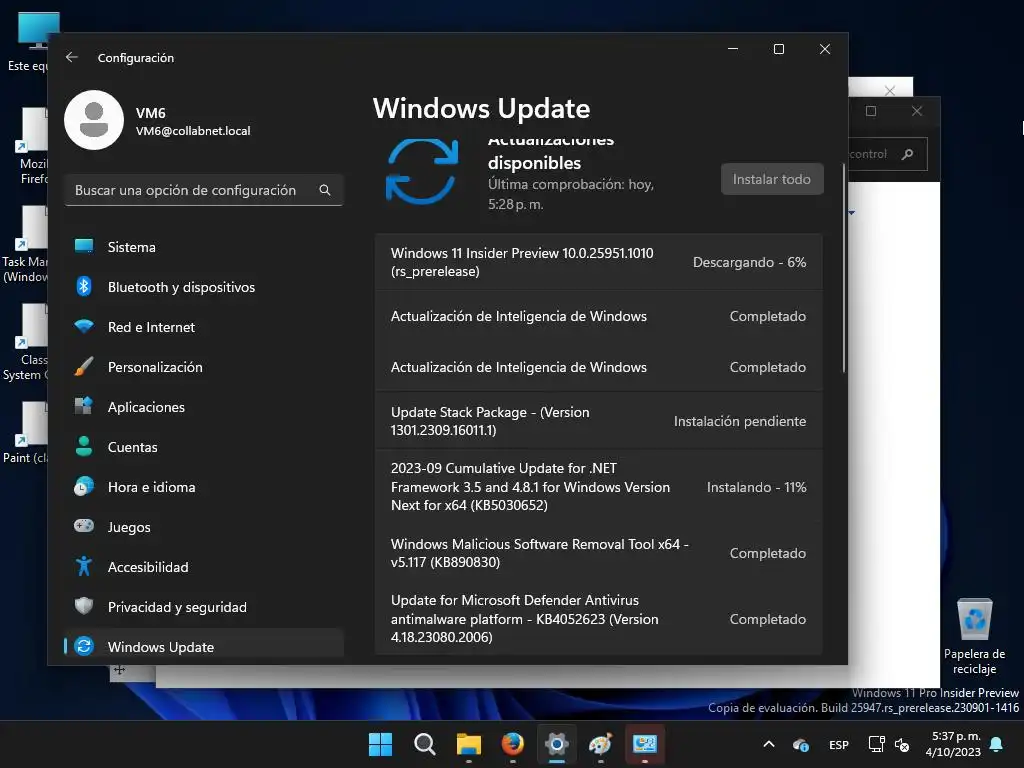Viewport: 1024px width, 768px height.
Task: Open the Windows Start menu
Action: [x=380, y=744]
